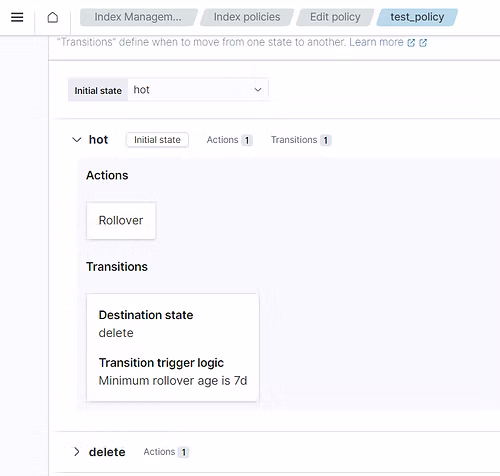This screenshot has width=500, height=476.
Task: Click the Transitions section heading
Action: (x=117, y=267)
